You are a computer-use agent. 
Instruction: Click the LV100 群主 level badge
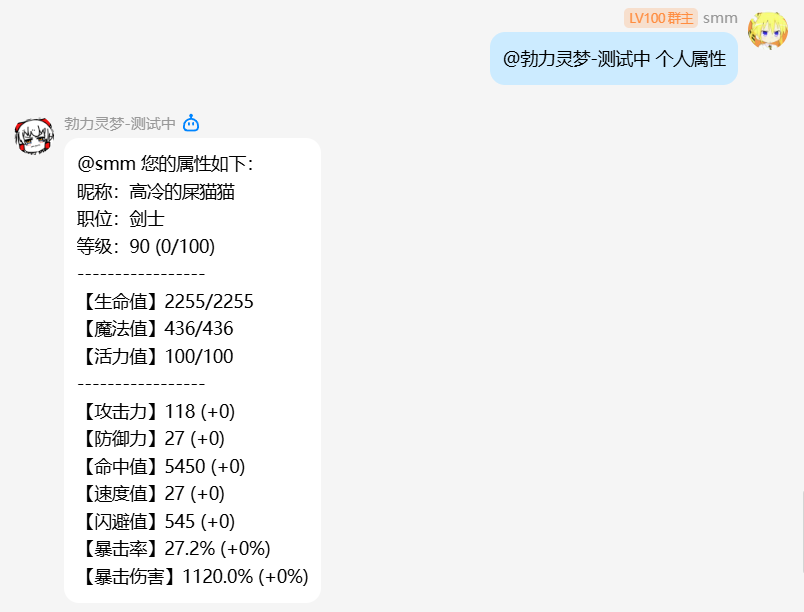pyautogui.click(x=661, y=18)
